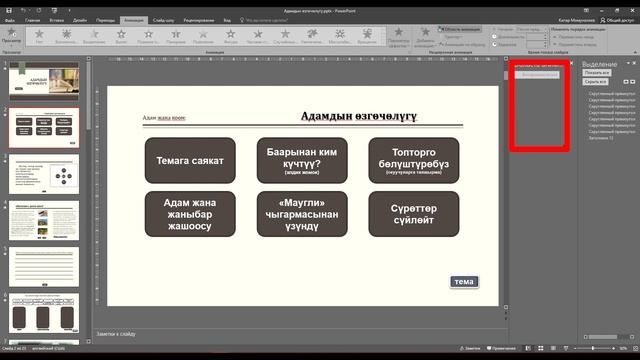Select the Увеличение с поворотом animation effect
Image resolution: width=640 pixels, height=360 pixels.
[x=312, y=36]
